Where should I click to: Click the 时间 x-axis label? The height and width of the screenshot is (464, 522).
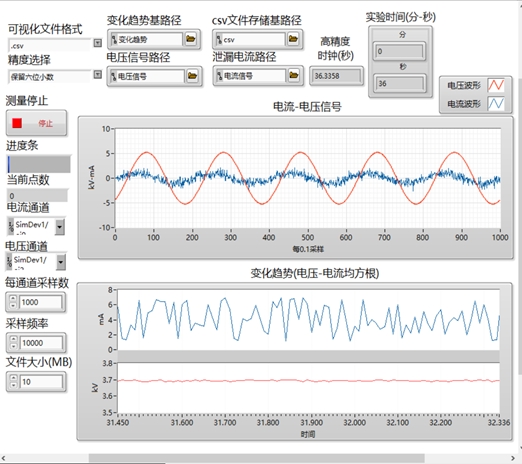coord(308,434)
